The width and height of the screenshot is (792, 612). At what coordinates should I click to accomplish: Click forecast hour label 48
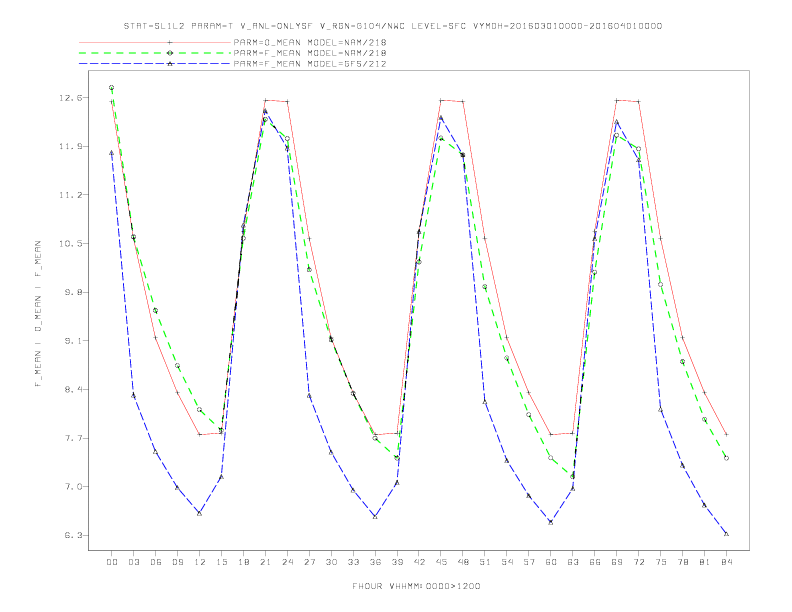tap(463, 562)
